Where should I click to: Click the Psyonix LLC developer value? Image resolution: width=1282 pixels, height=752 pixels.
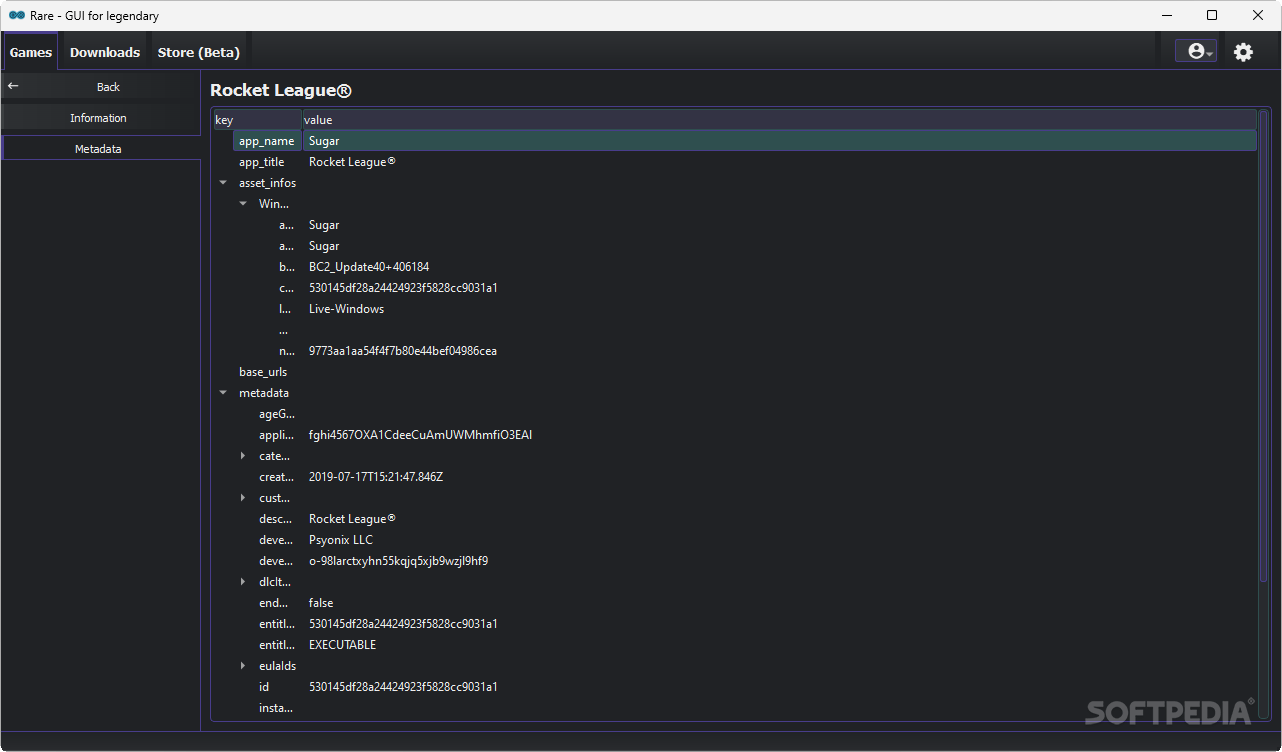coord(341,540)
